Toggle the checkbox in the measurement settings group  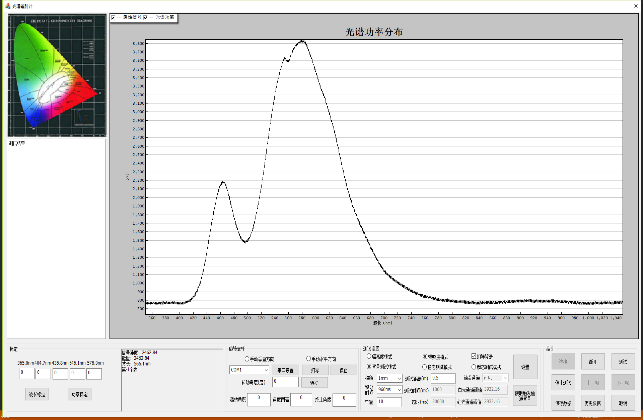(474, 356)
